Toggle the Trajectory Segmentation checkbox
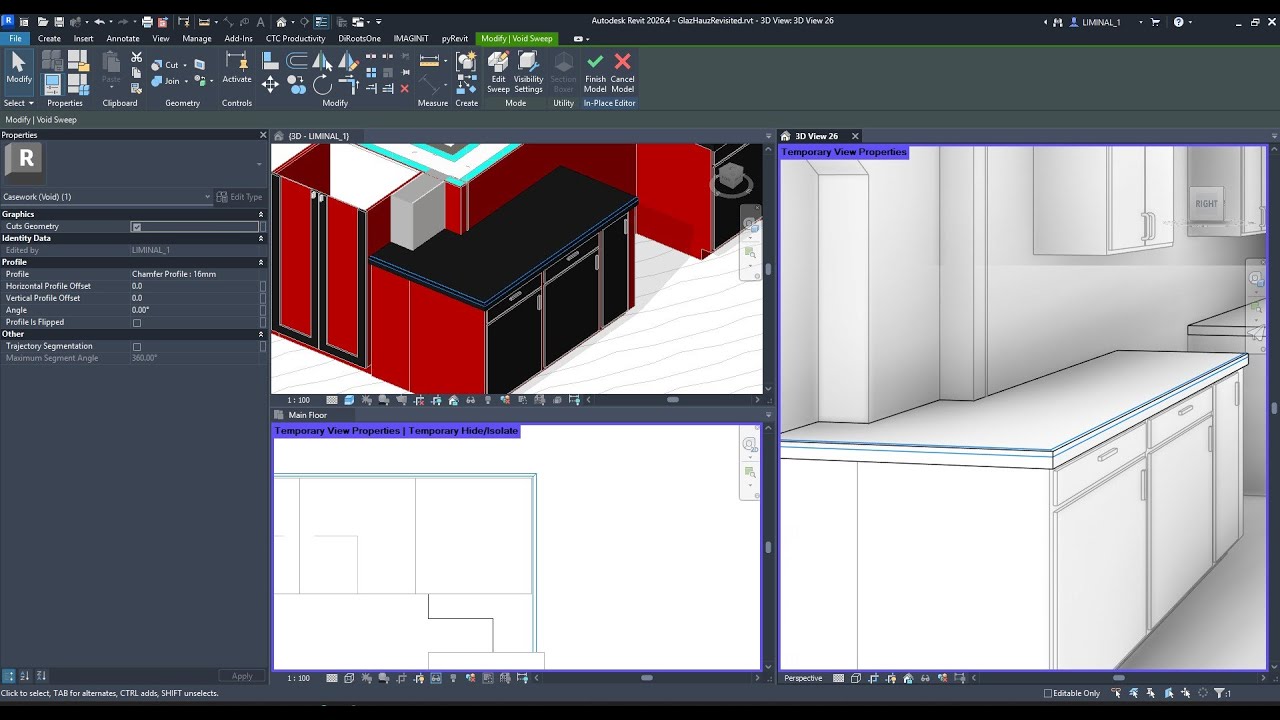1280x720 pixels. (x=137, y=347)
